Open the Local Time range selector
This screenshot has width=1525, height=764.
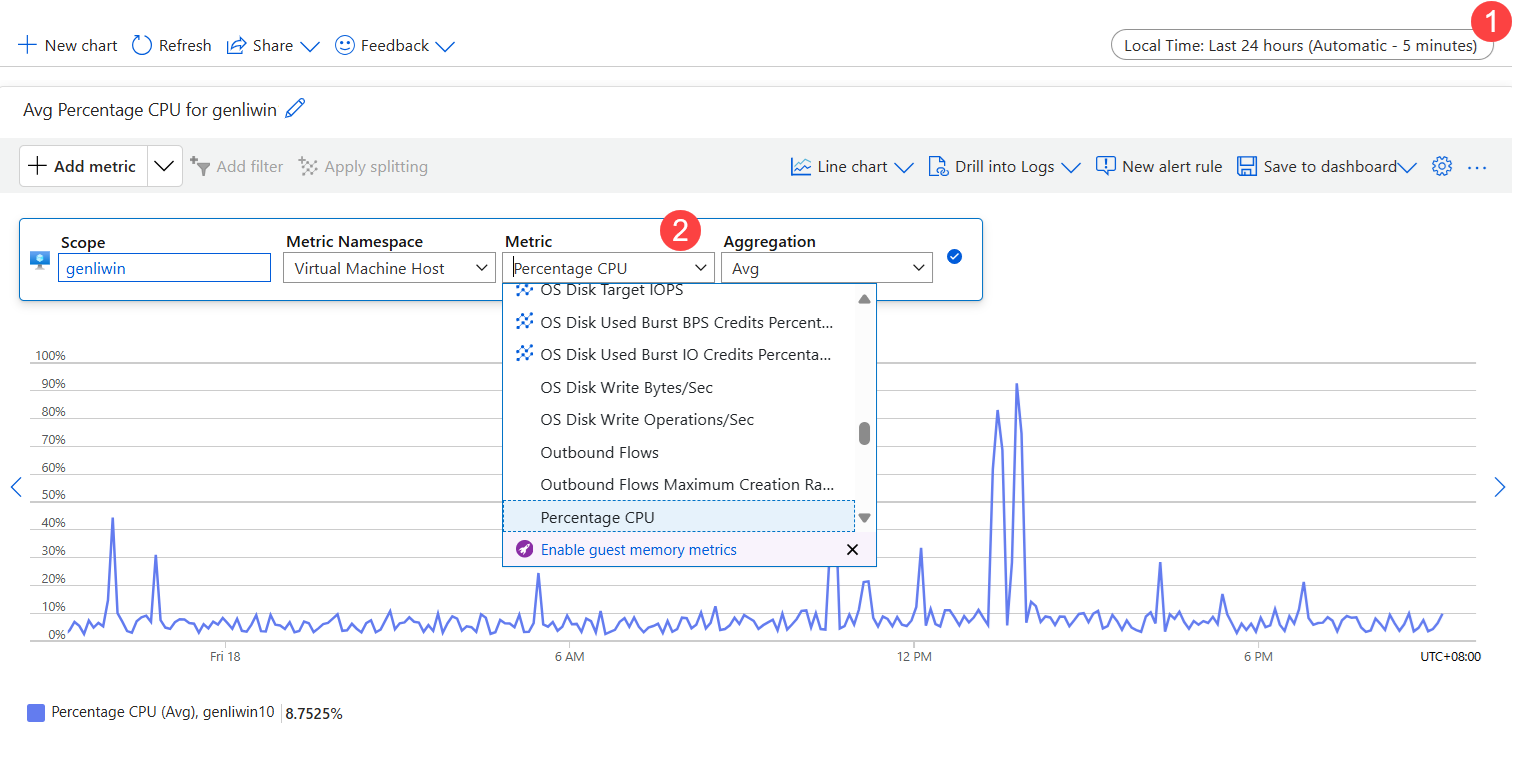click(1300, 46)
